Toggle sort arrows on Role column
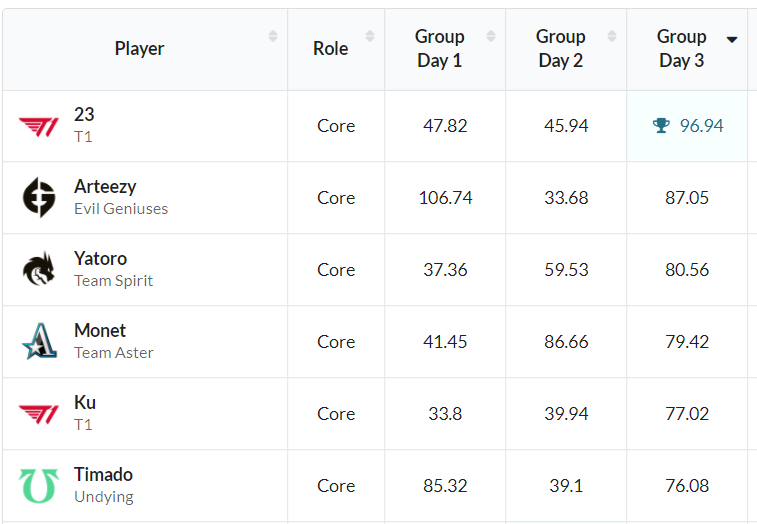Image resolution: width=757 pixels, height=524 pixels. 370,36
